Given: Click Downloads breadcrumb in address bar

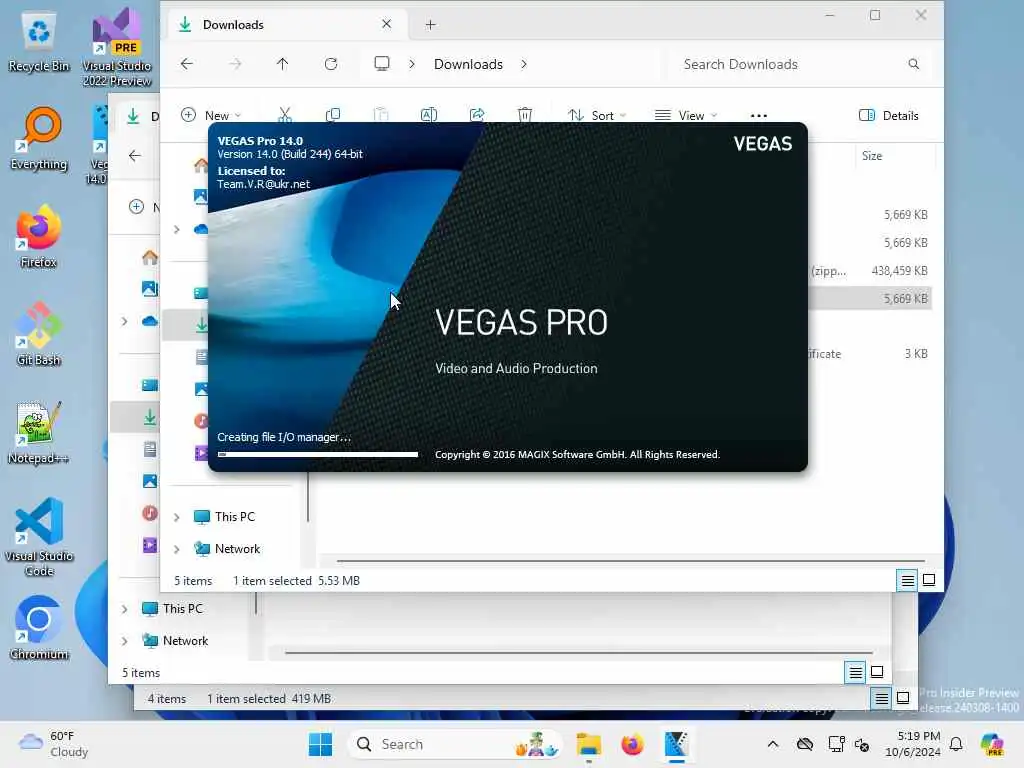Looking at the screenshot, I should [x=468, y=64].
